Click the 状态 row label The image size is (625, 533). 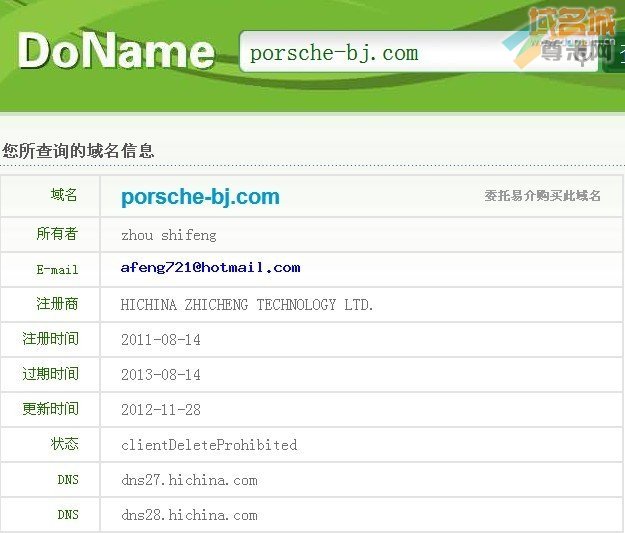click(x=64, y=444)
